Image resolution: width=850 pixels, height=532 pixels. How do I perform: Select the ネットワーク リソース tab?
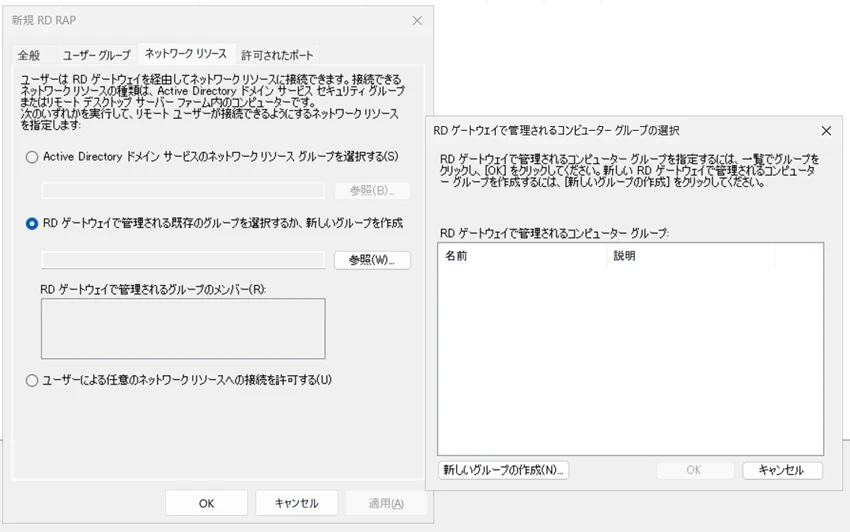tap(186, 54)
